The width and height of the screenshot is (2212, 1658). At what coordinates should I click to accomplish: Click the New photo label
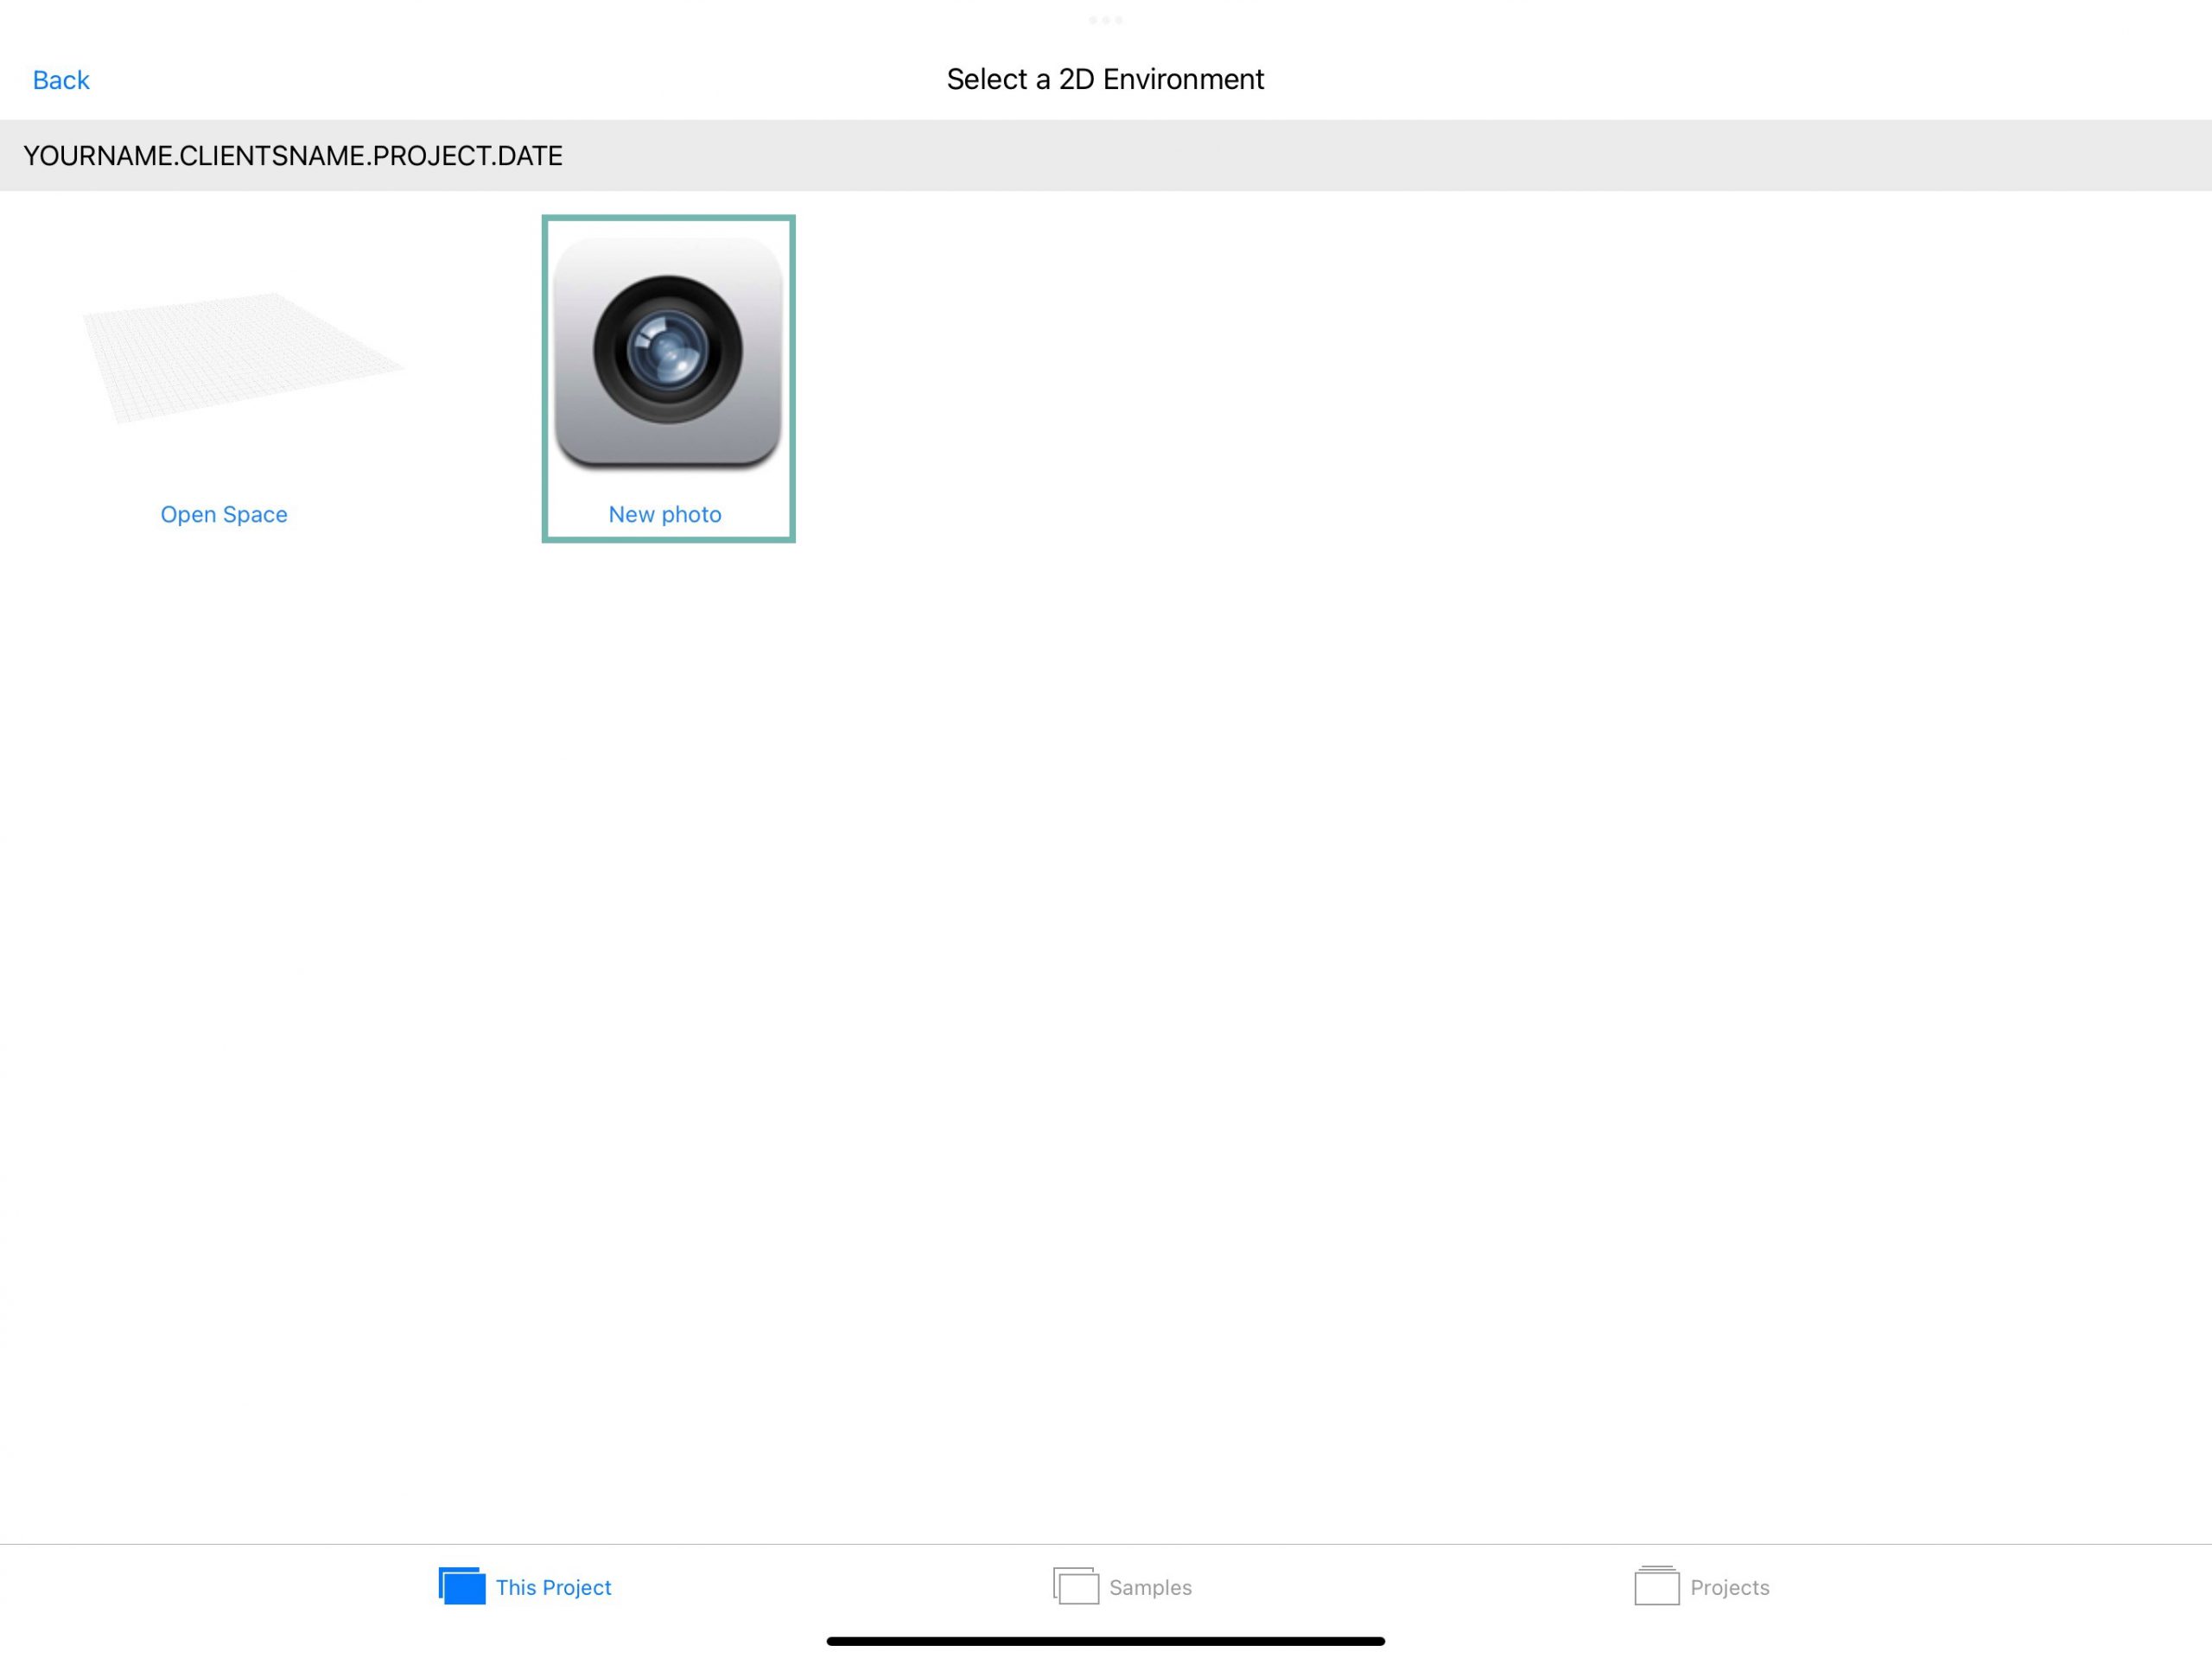pos(665,514)
